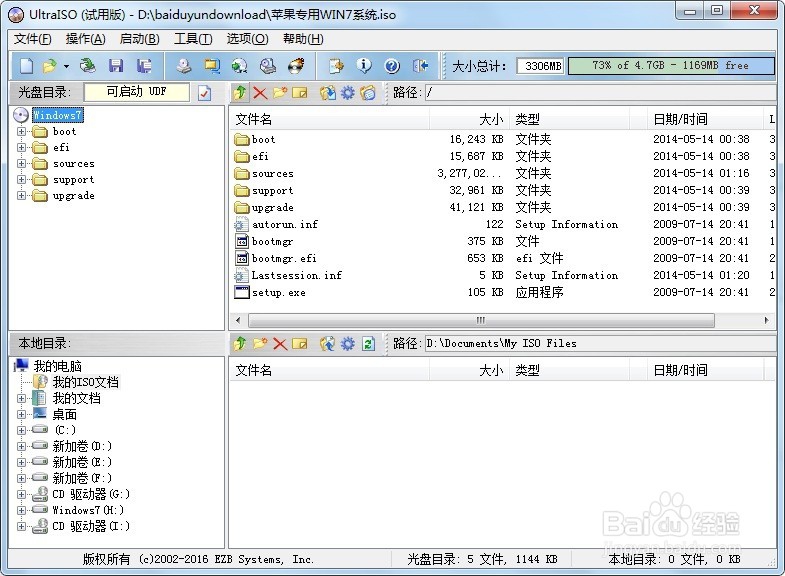This screenshot has width=785, height=576.
Task: Expand the (C:) drive node
Action: (21, 430)
